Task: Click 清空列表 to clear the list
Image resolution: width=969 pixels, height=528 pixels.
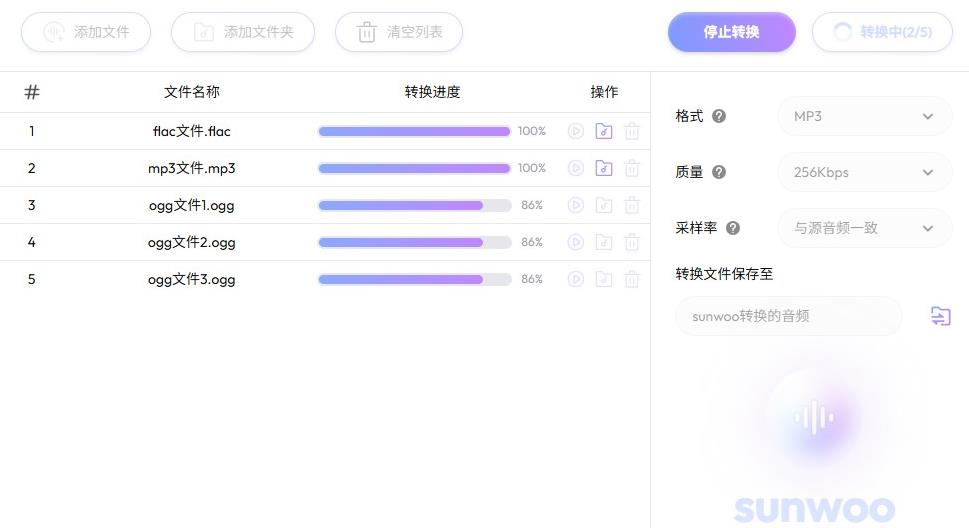Action: click(399, 32)
